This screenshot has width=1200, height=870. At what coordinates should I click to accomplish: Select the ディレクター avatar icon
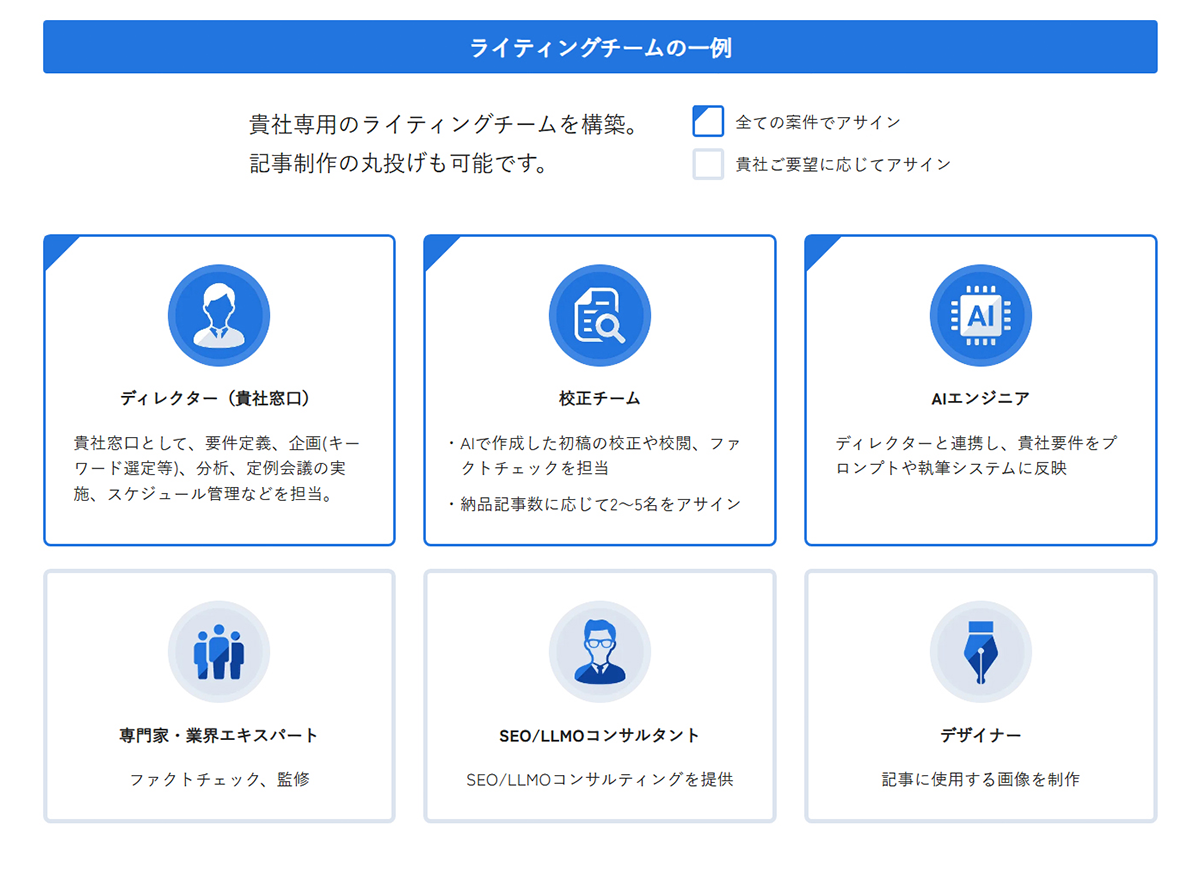(219, 314)
